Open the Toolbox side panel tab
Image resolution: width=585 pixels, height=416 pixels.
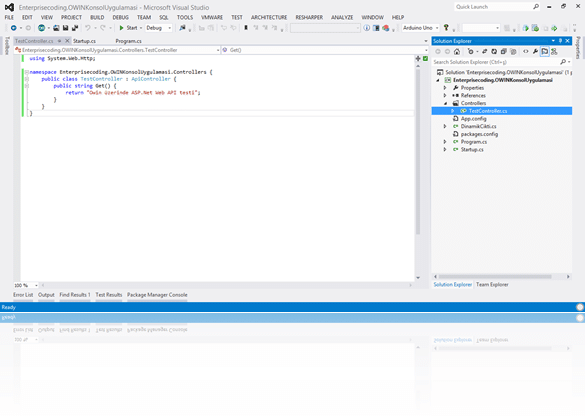click(6, 46)
